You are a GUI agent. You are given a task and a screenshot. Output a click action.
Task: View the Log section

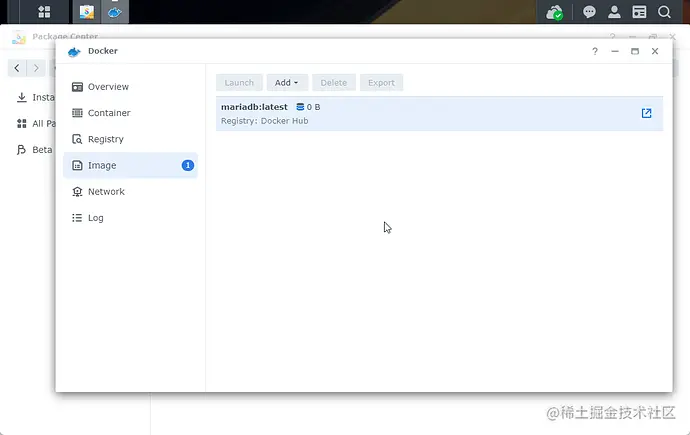131,218
